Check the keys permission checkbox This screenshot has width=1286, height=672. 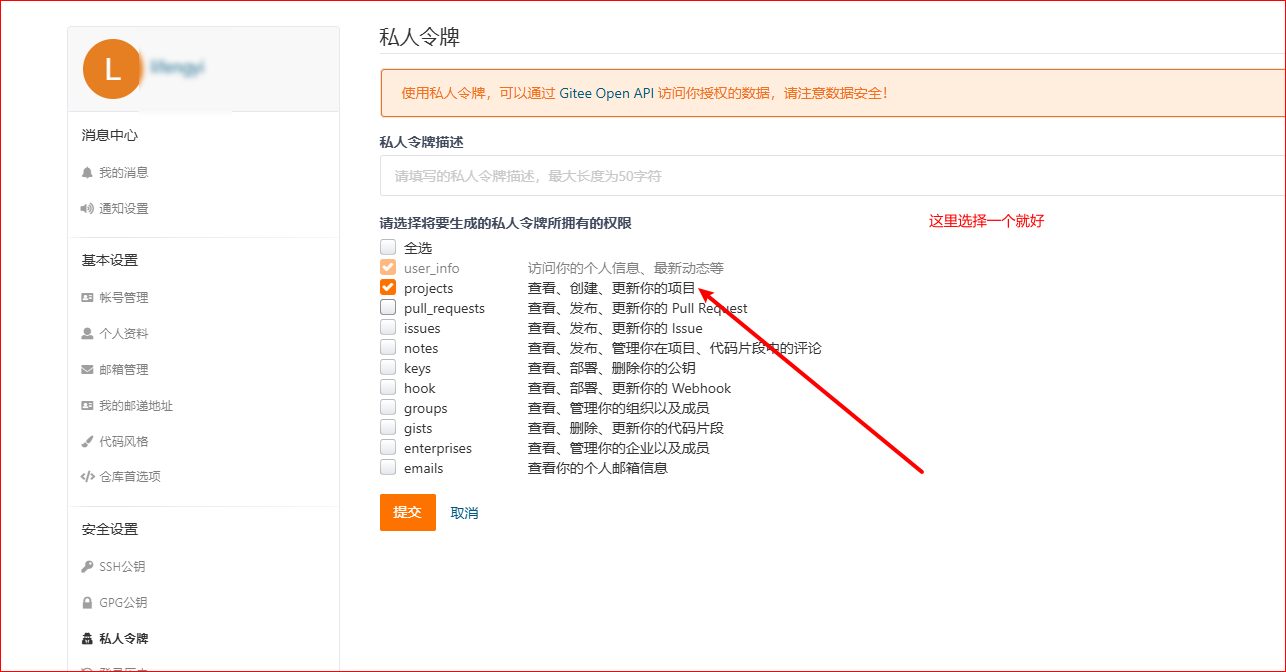(388, 367)
